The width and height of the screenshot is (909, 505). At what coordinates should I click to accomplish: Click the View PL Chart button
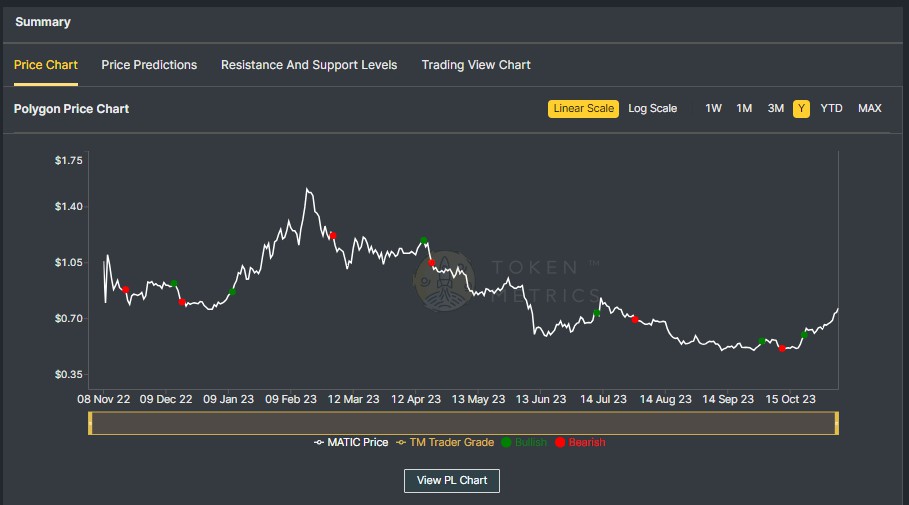pyautogui.click(x=452, y=481)
